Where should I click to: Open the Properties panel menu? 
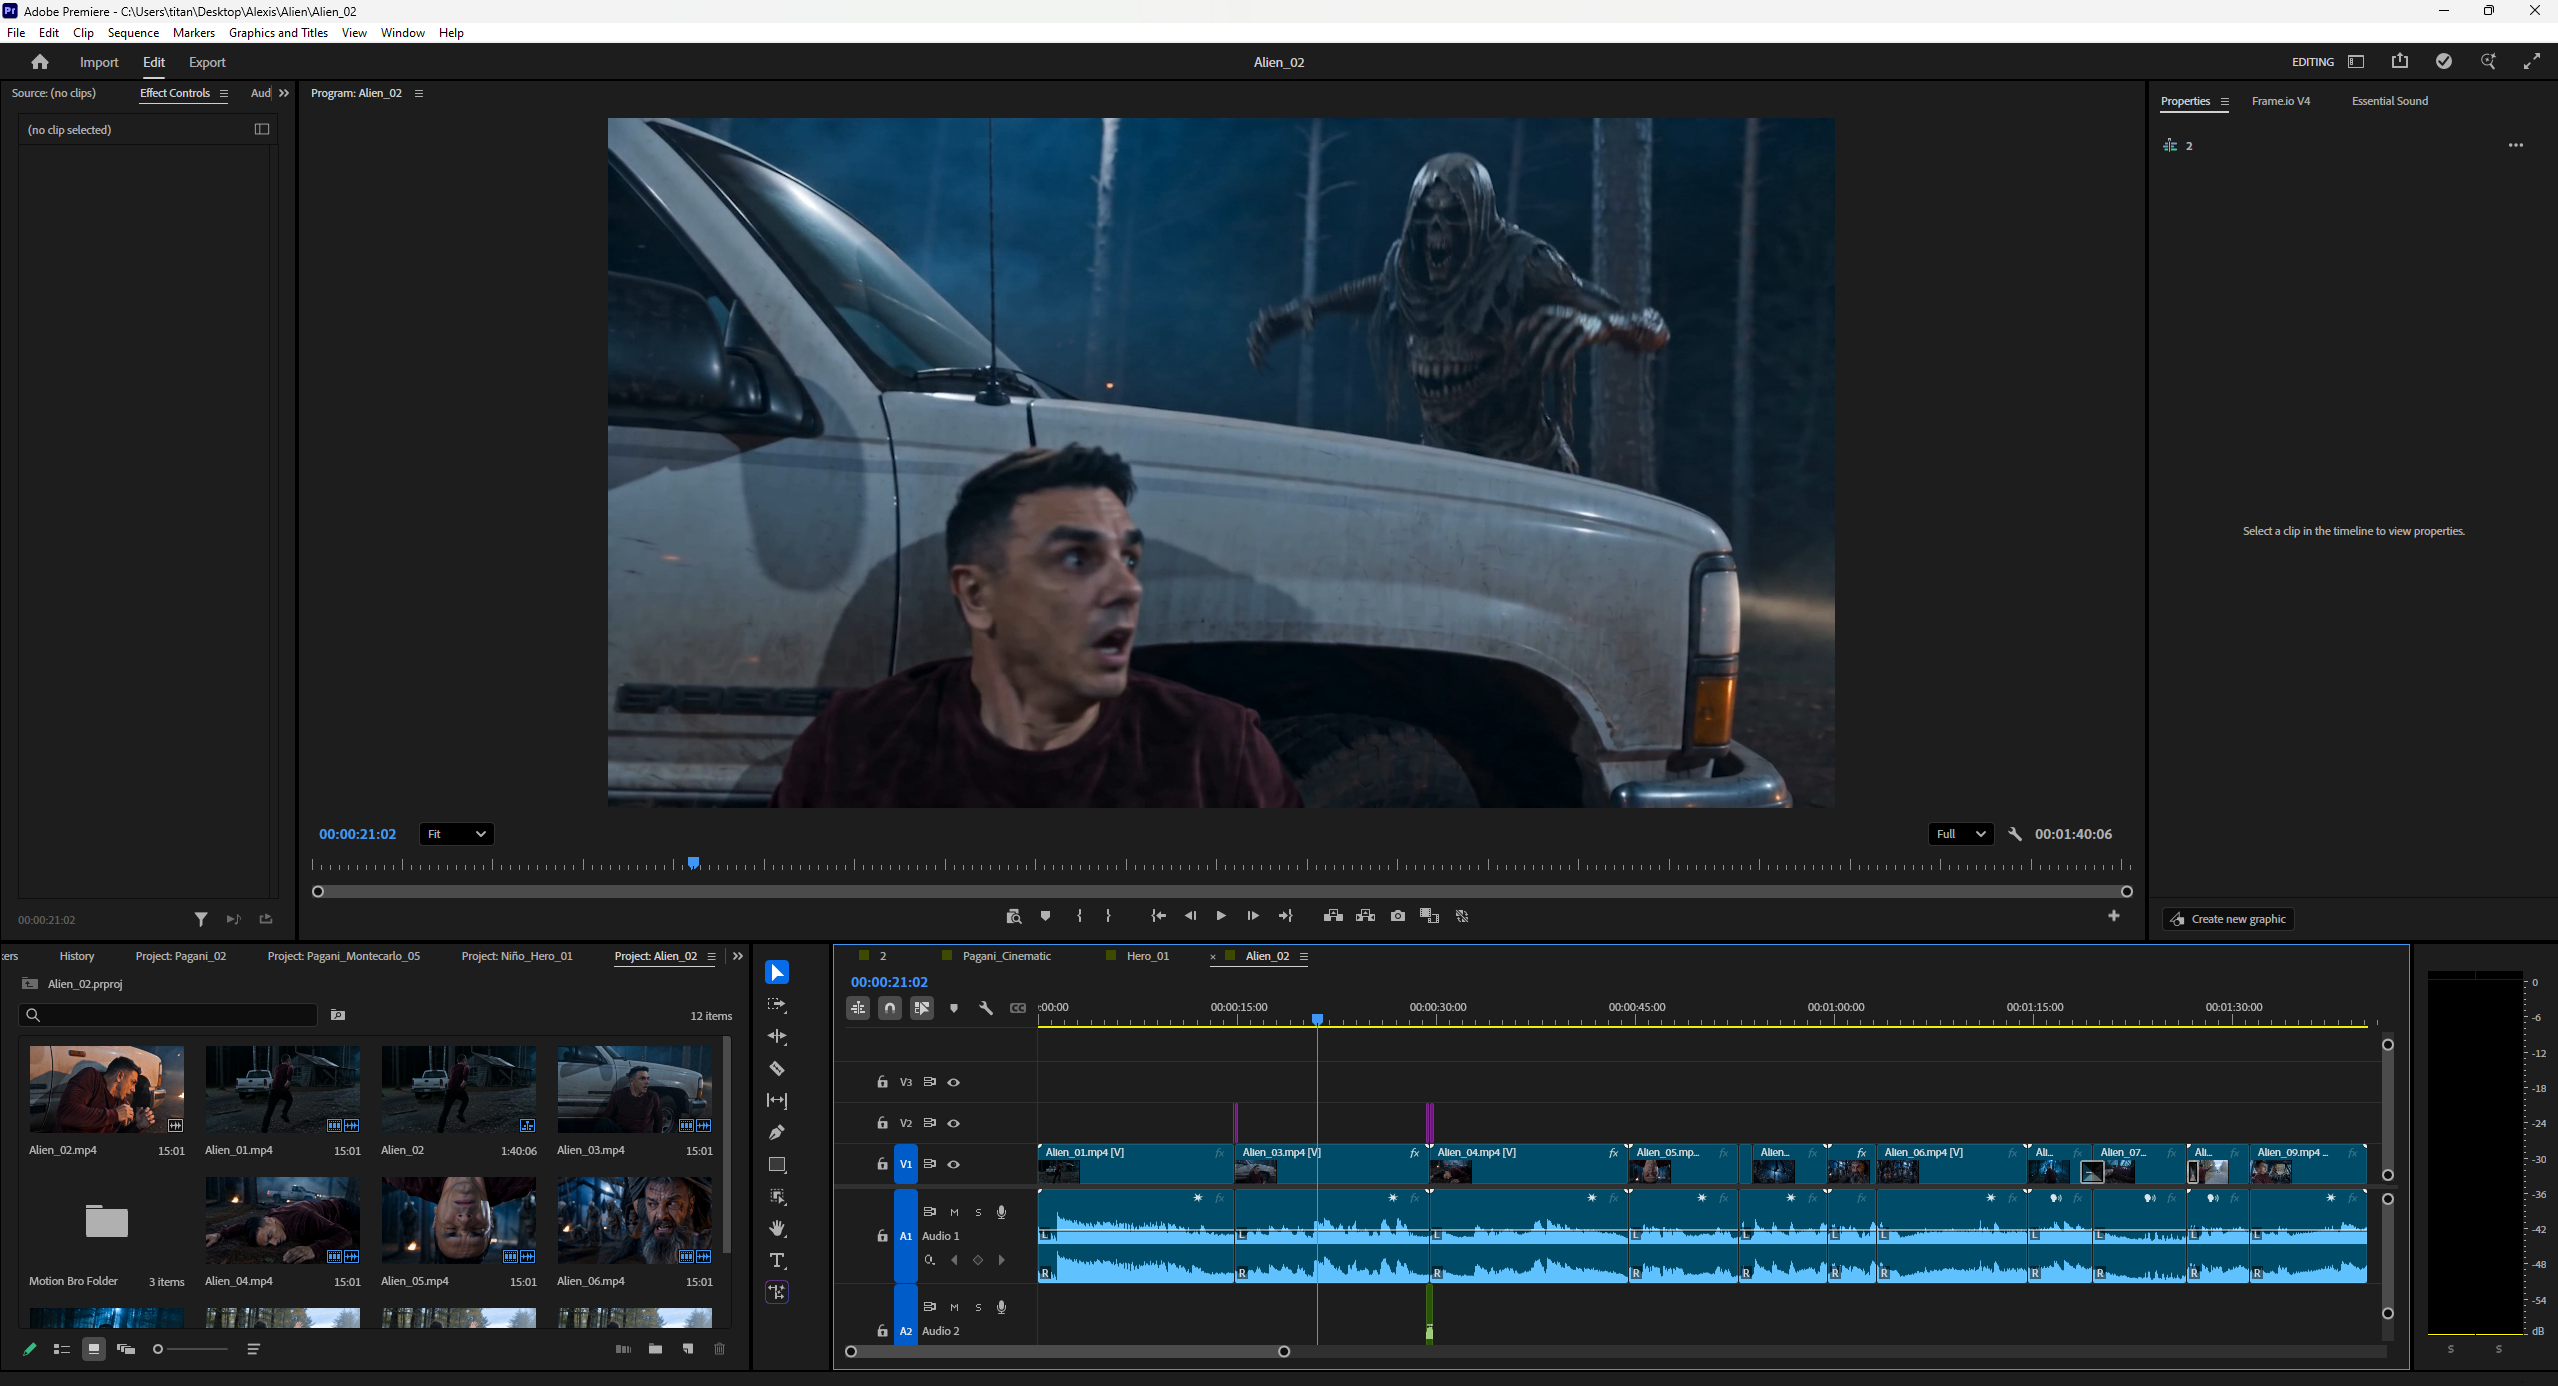(x=2225, y=101)
